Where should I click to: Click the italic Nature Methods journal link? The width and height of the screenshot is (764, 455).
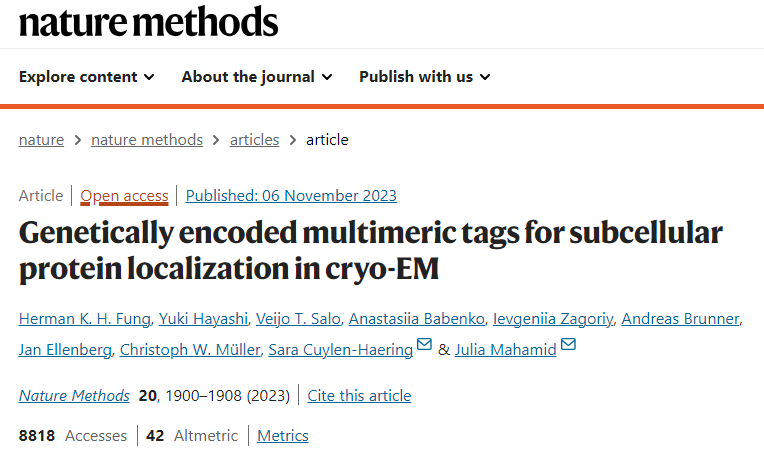pyautogui.click(x=74, y=396)
